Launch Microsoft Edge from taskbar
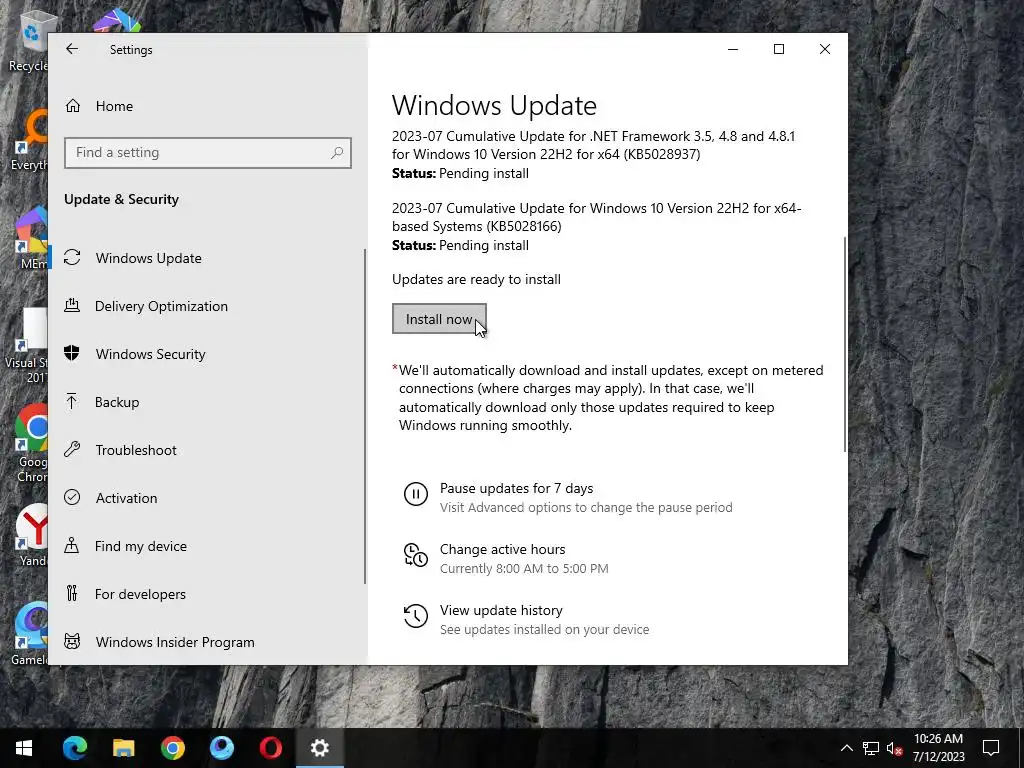This screenshot has height=768, width=1024. (x=74, y=748)
